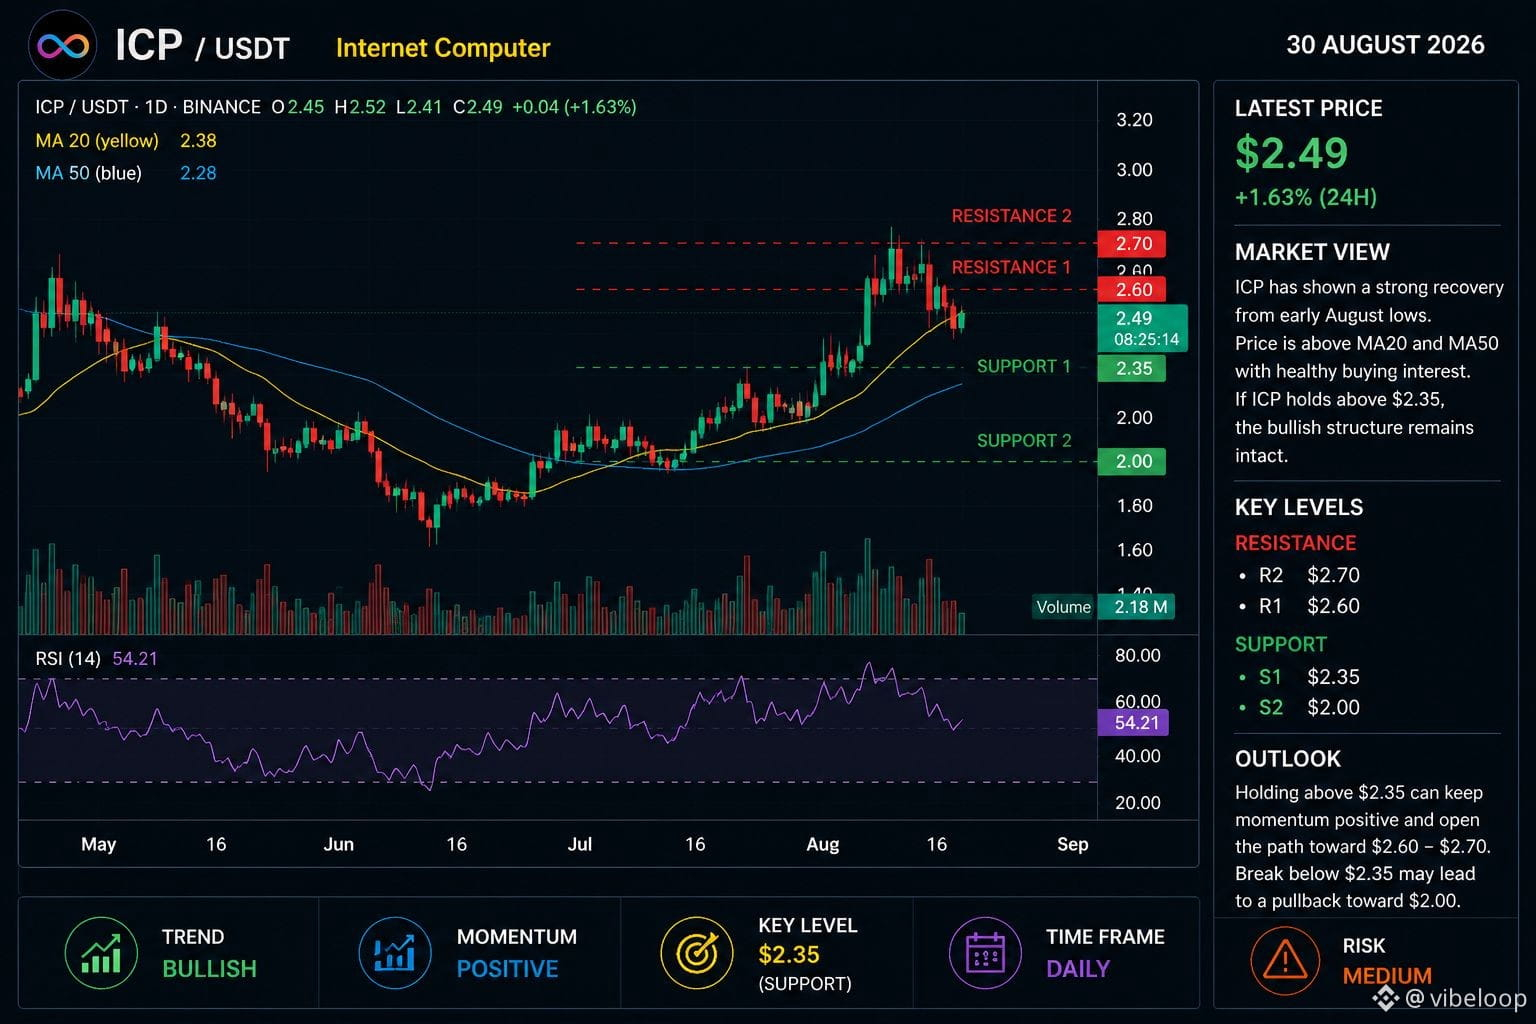
Task: Click the blue Momentum chart icon
Action: pos(395,953)
